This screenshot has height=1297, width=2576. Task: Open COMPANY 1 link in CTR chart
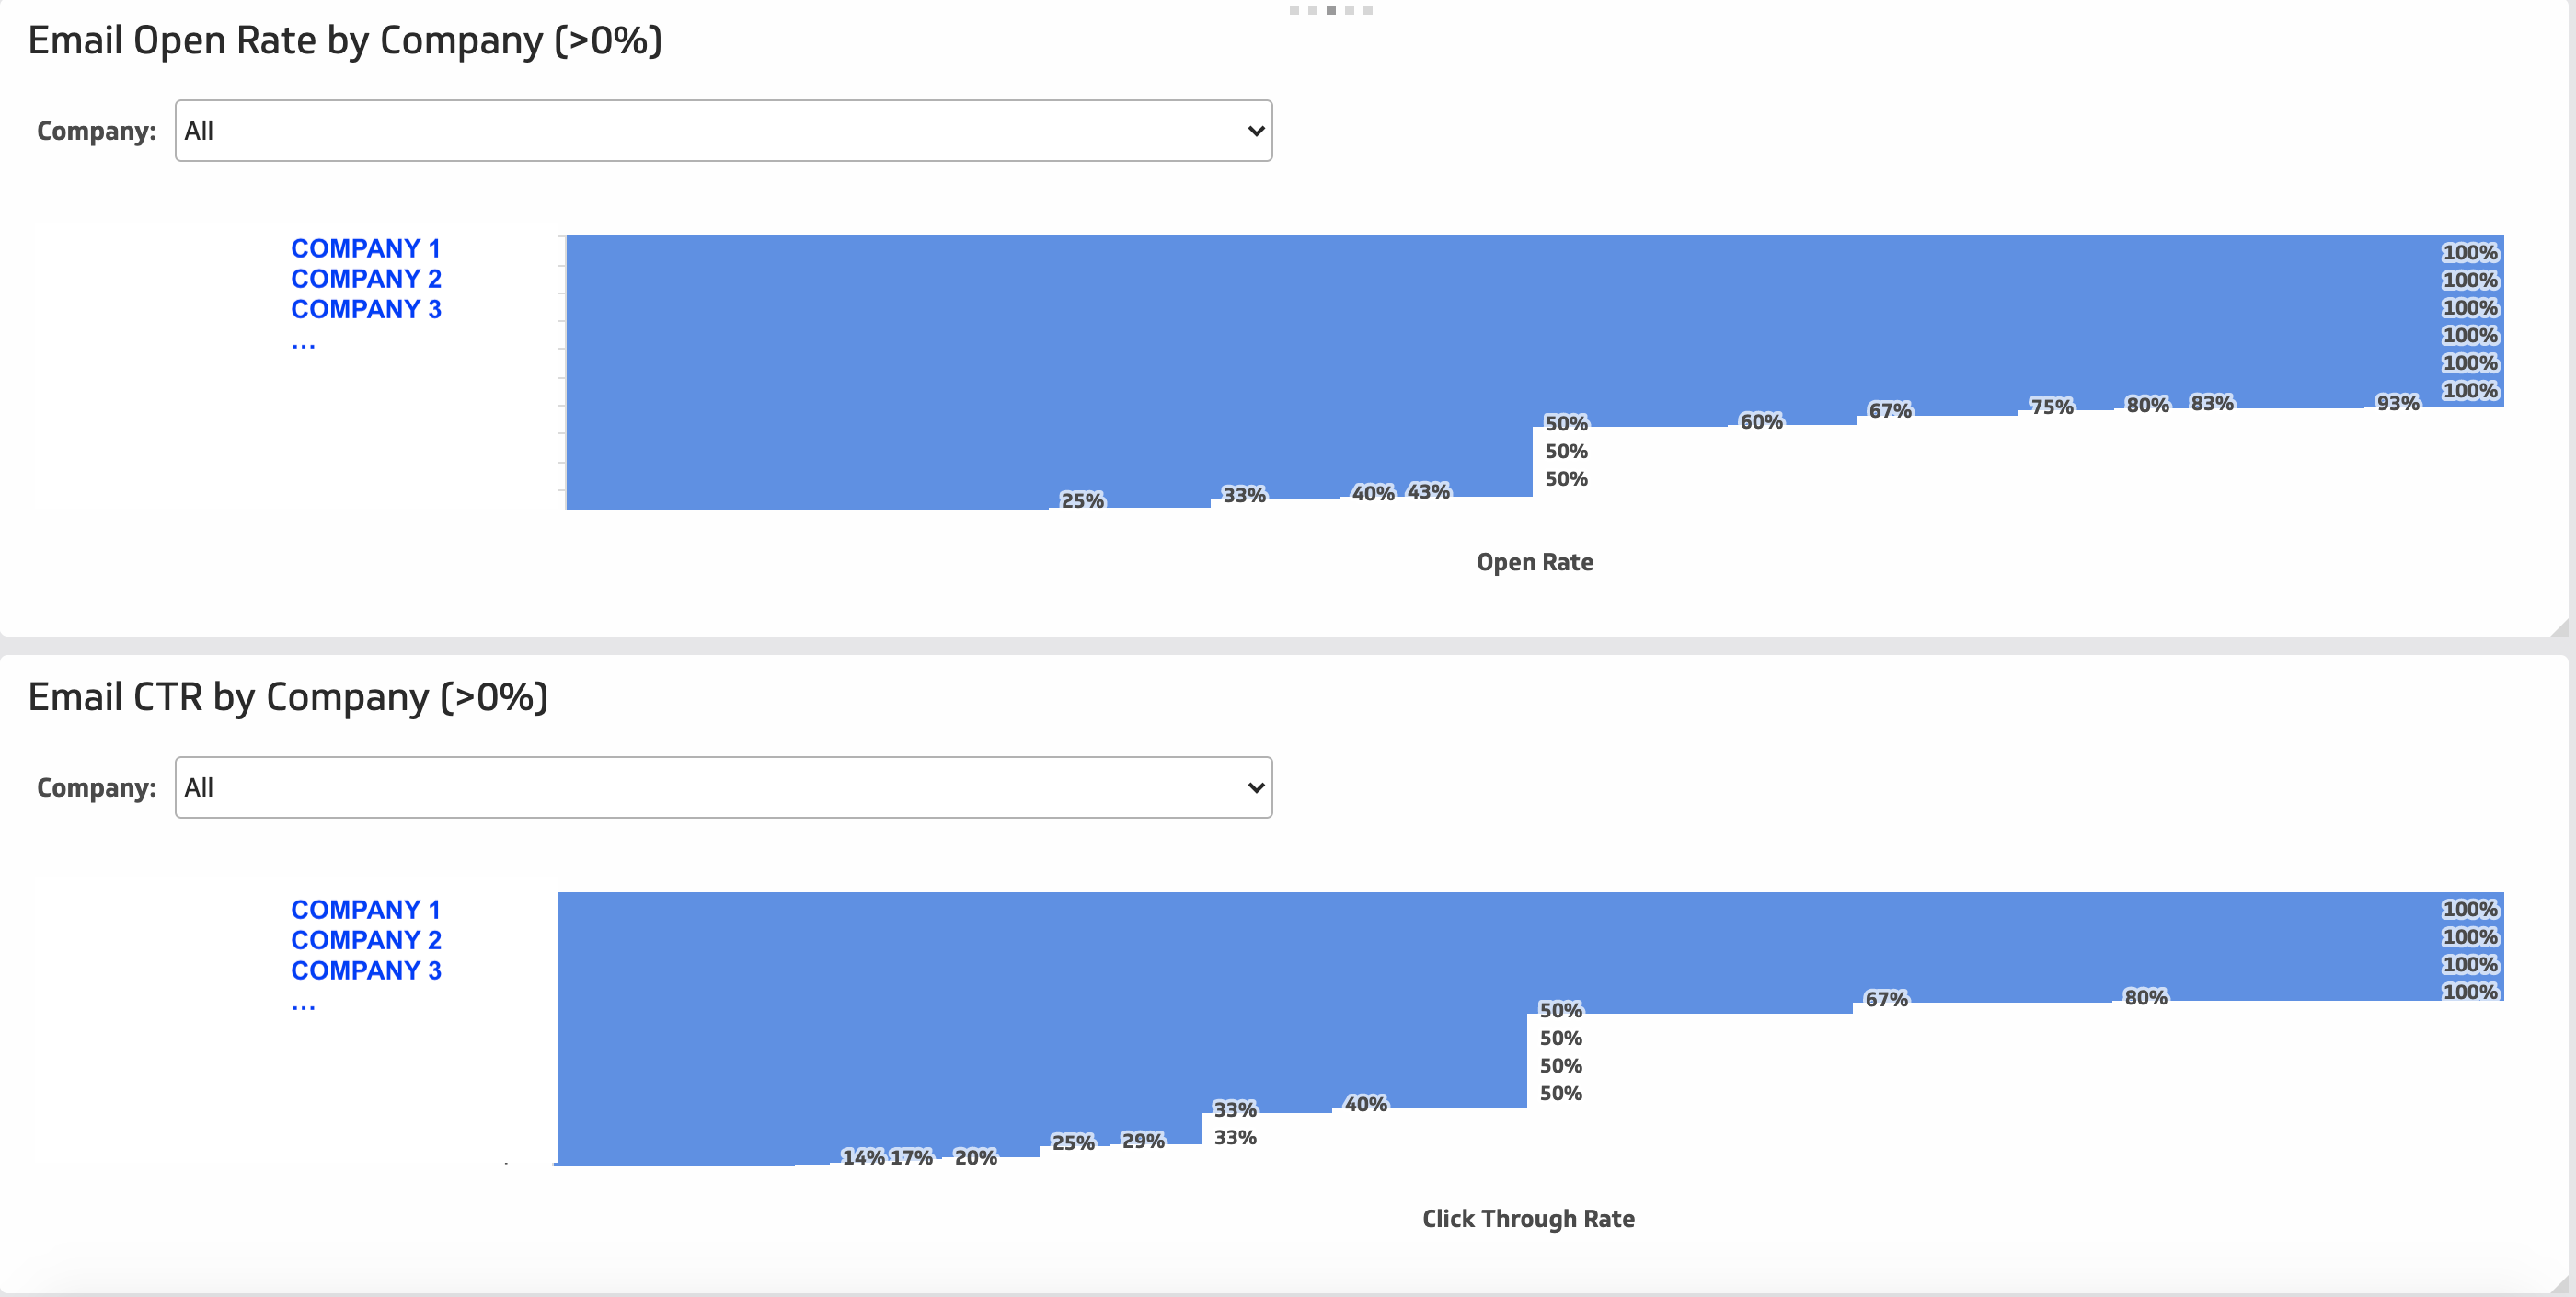coord(366,910)
